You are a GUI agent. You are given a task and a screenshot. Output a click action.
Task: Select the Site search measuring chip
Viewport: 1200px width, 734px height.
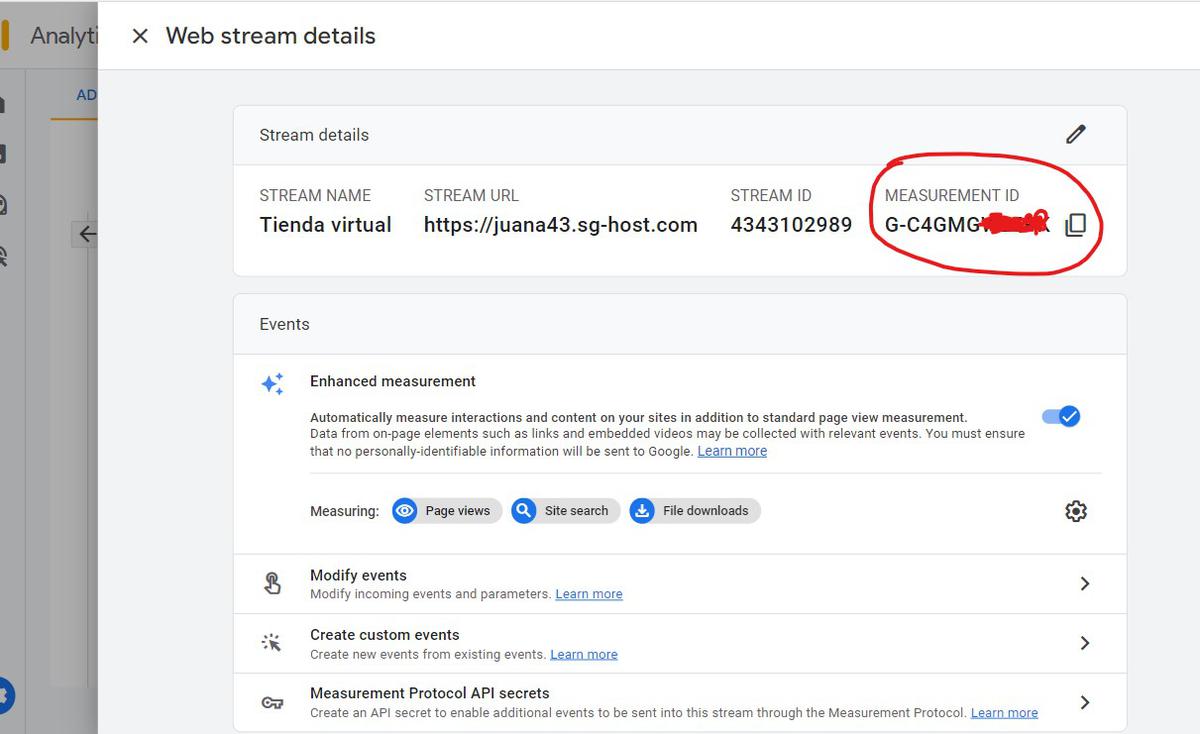tap(565, 511)
